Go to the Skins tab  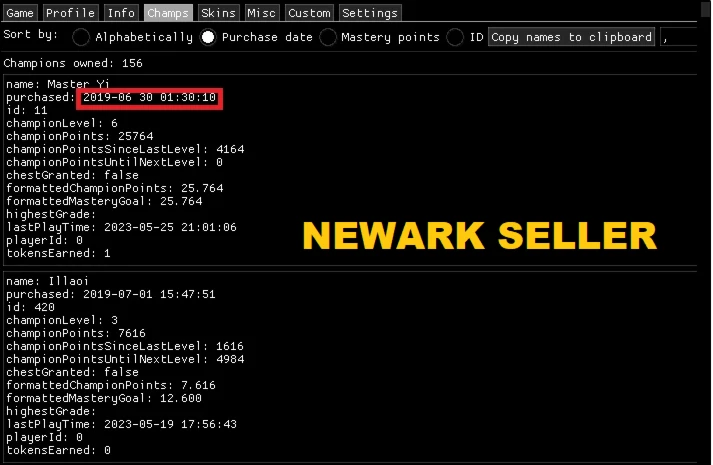point(219,13)
